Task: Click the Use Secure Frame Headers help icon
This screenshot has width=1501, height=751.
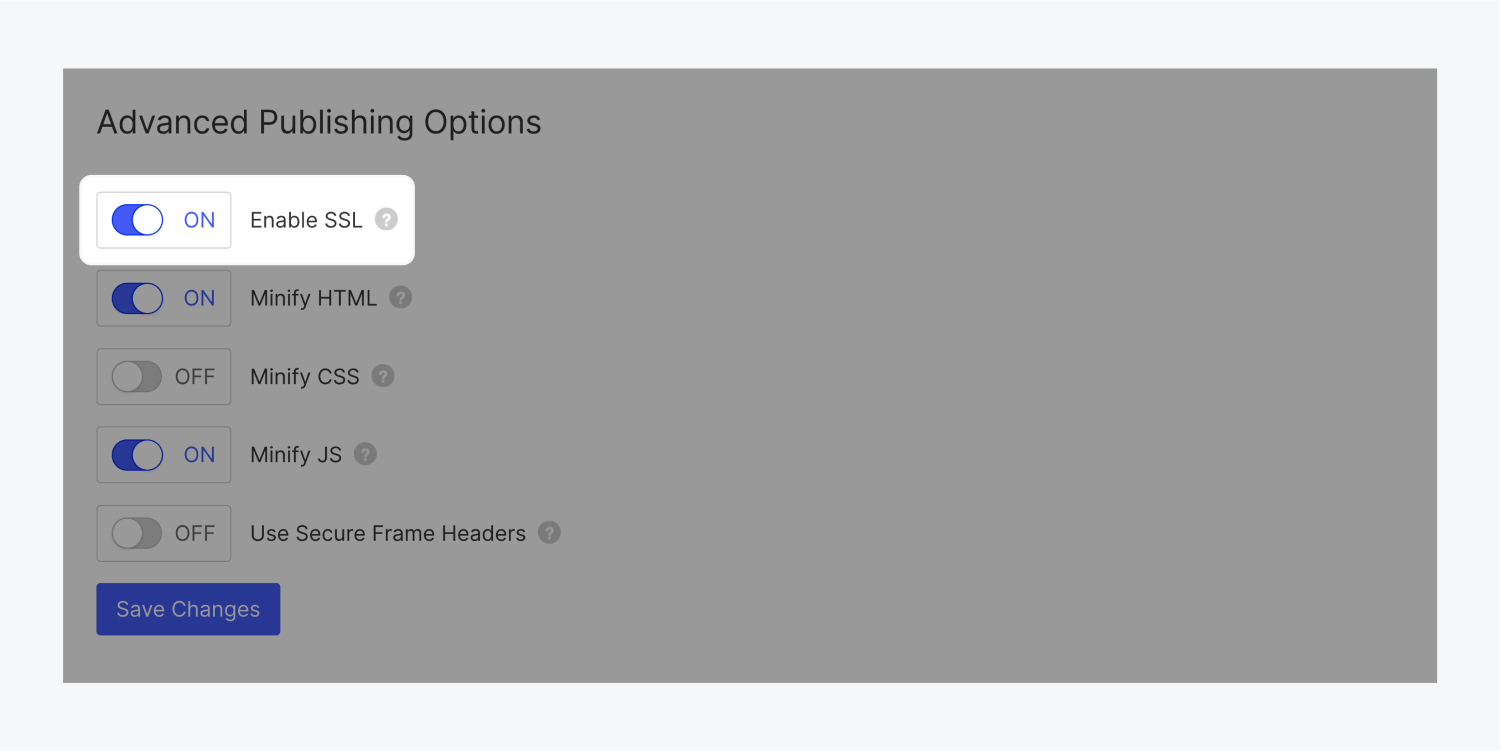Action: (549, 533)
